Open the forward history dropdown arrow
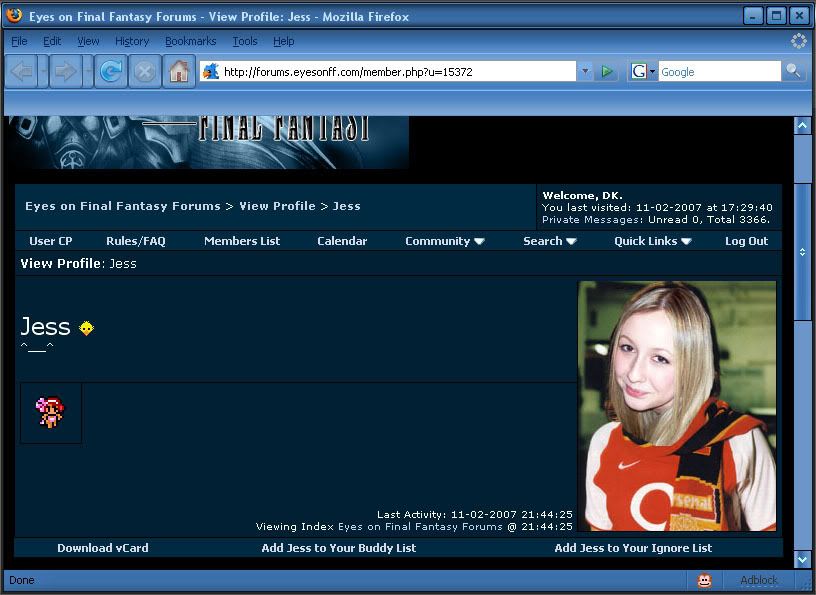Viewport: 816px width, 595px height. [87, 71]
